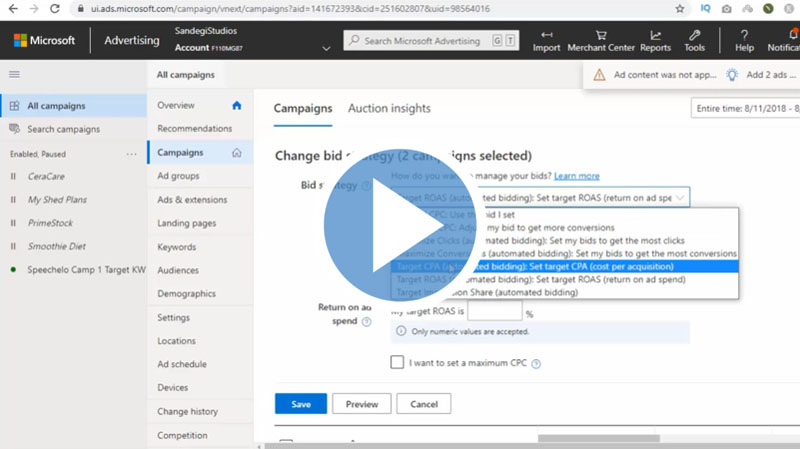The height and width of the screenshot is (449, 800).
Task: Open the Devices page
Action: (x=172, y=388)
